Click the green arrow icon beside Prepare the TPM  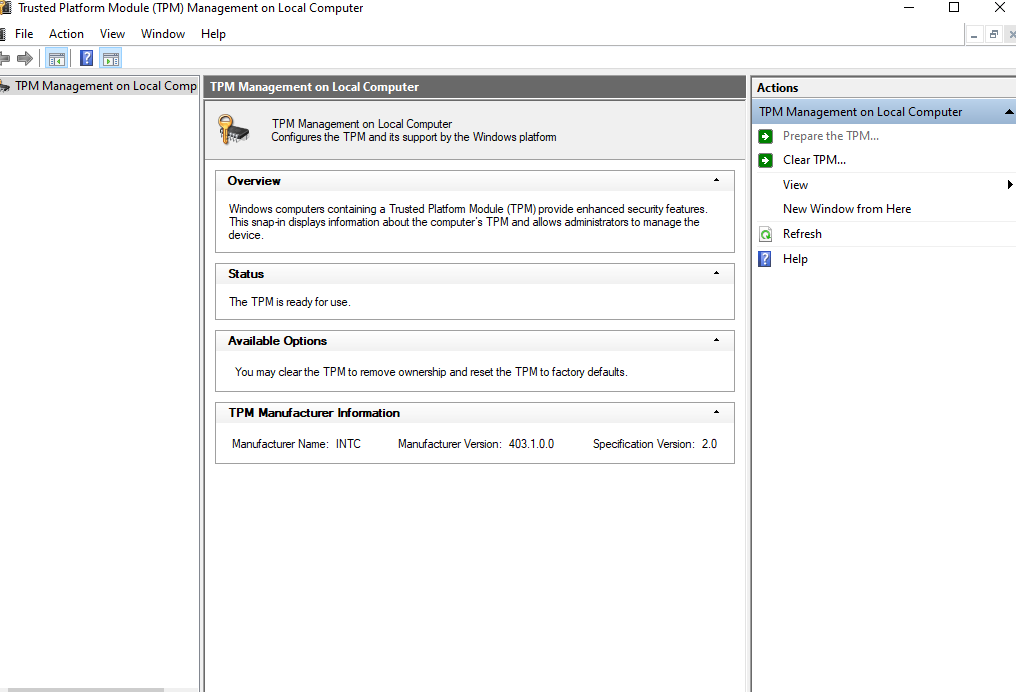(x=765, y=136)
